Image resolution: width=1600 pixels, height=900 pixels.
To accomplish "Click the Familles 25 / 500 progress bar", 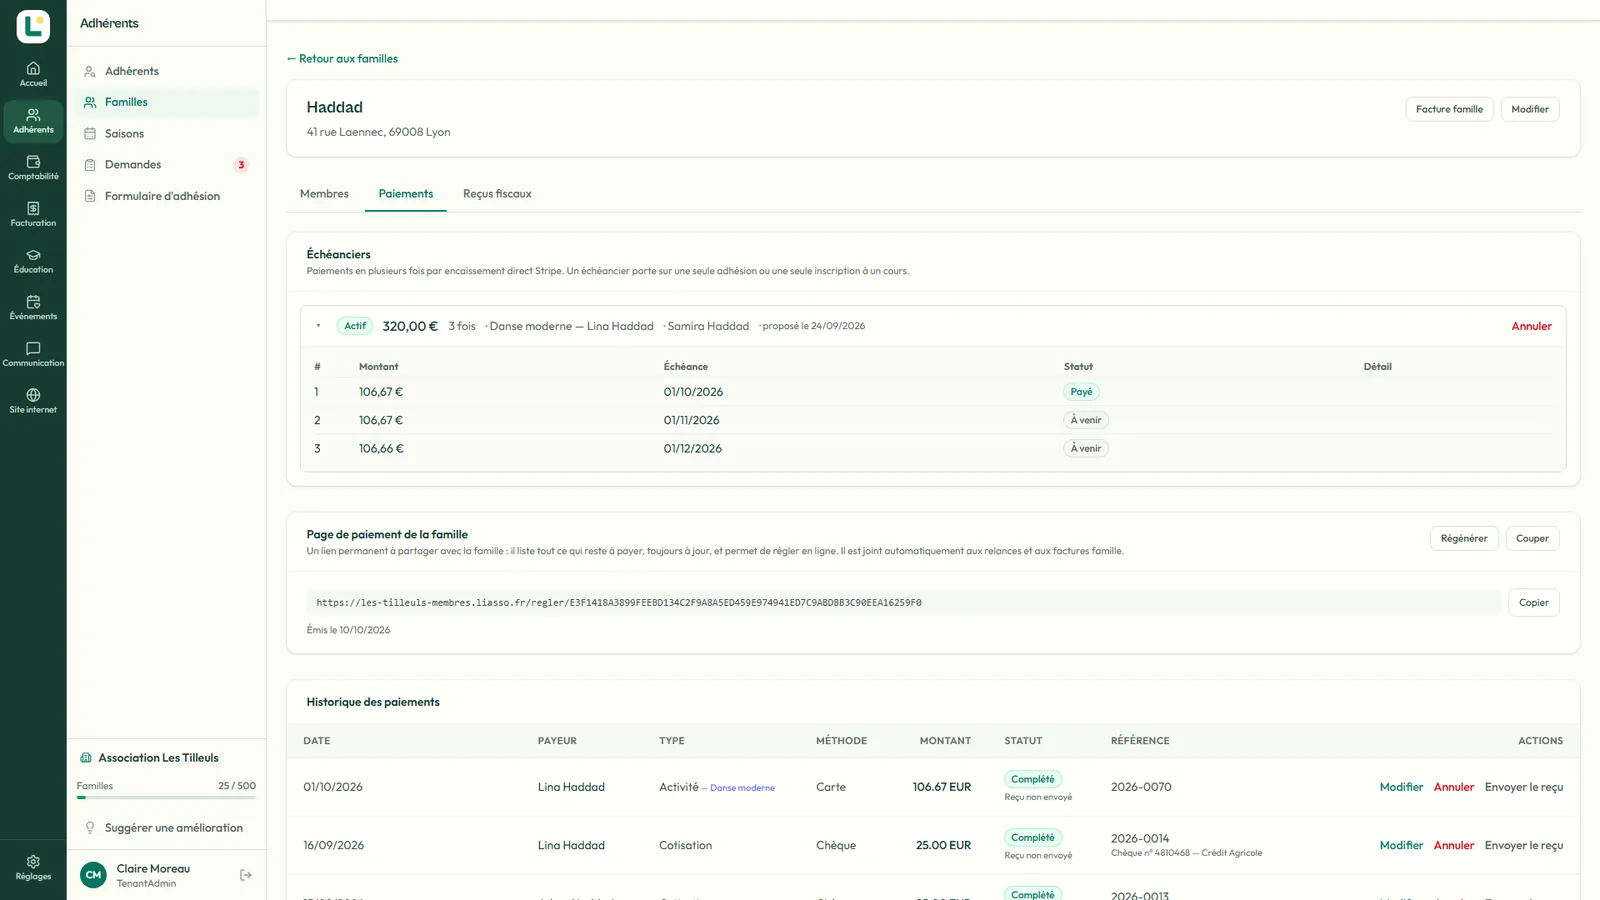I will coord(166,797).
